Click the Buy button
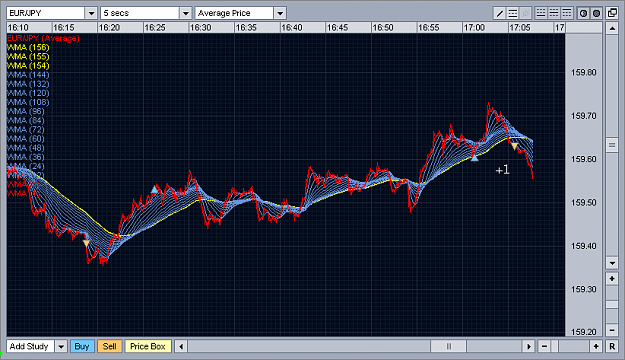The height and width of the screenshot is (360, 625). click(82, 346)
